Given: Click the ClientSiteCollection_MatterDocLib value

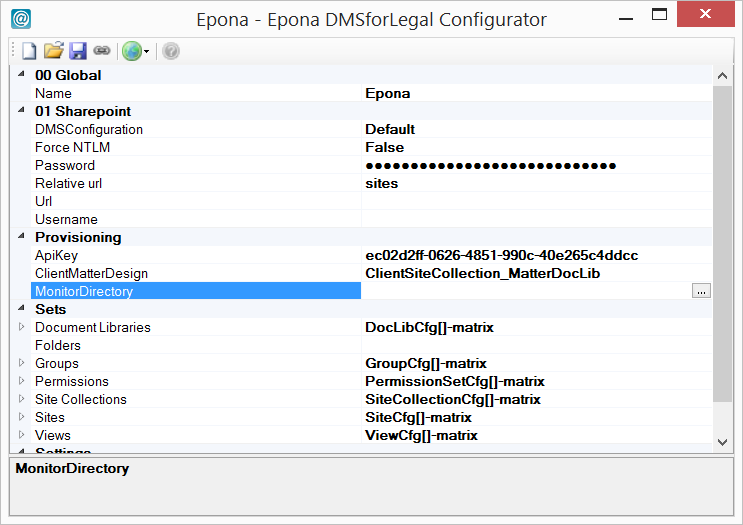Looking at the screenshot, I should coord(482,273).
